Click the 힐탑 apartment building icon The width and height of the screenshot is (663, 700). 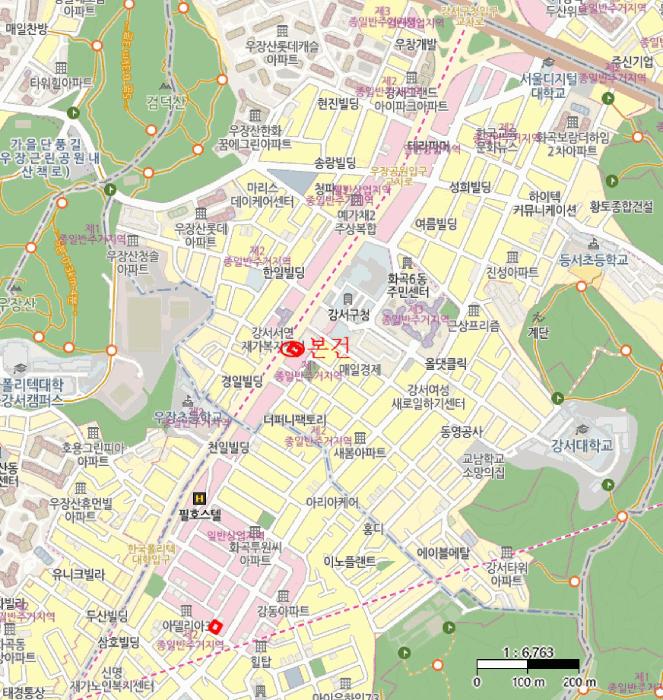point(261,645)
